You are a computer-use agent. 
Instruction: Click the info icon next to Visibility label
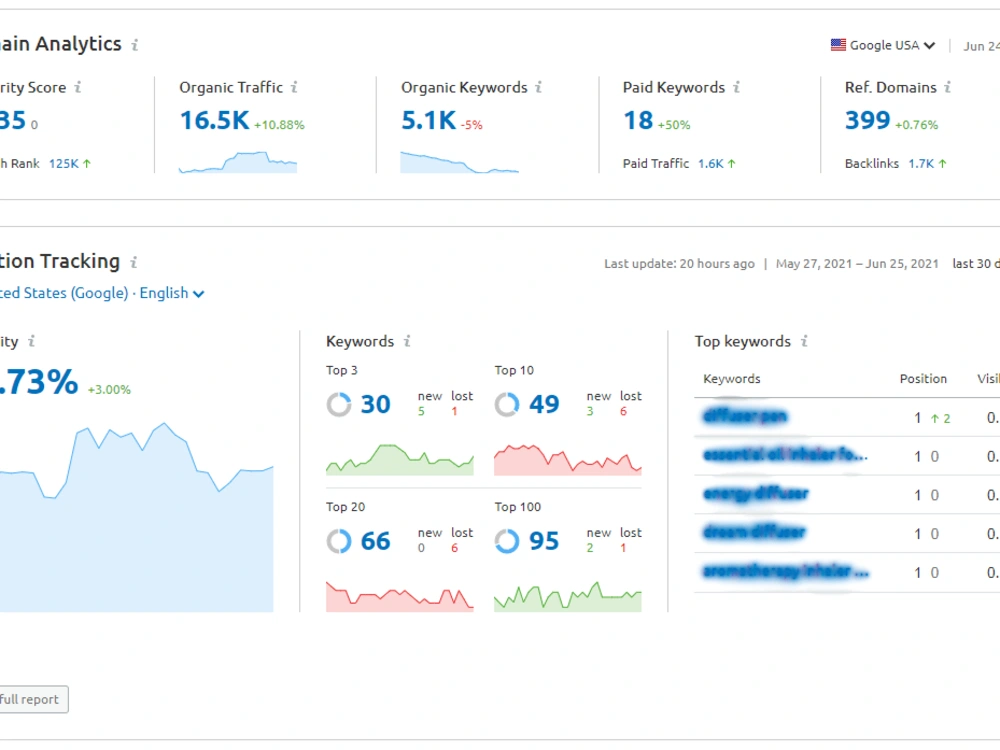point(31,341)
